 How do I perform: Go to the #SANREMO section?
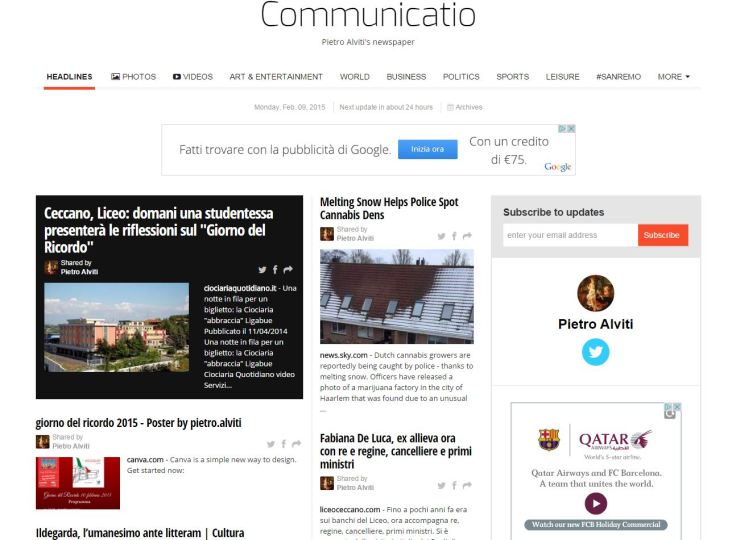(x=618, y=77)
